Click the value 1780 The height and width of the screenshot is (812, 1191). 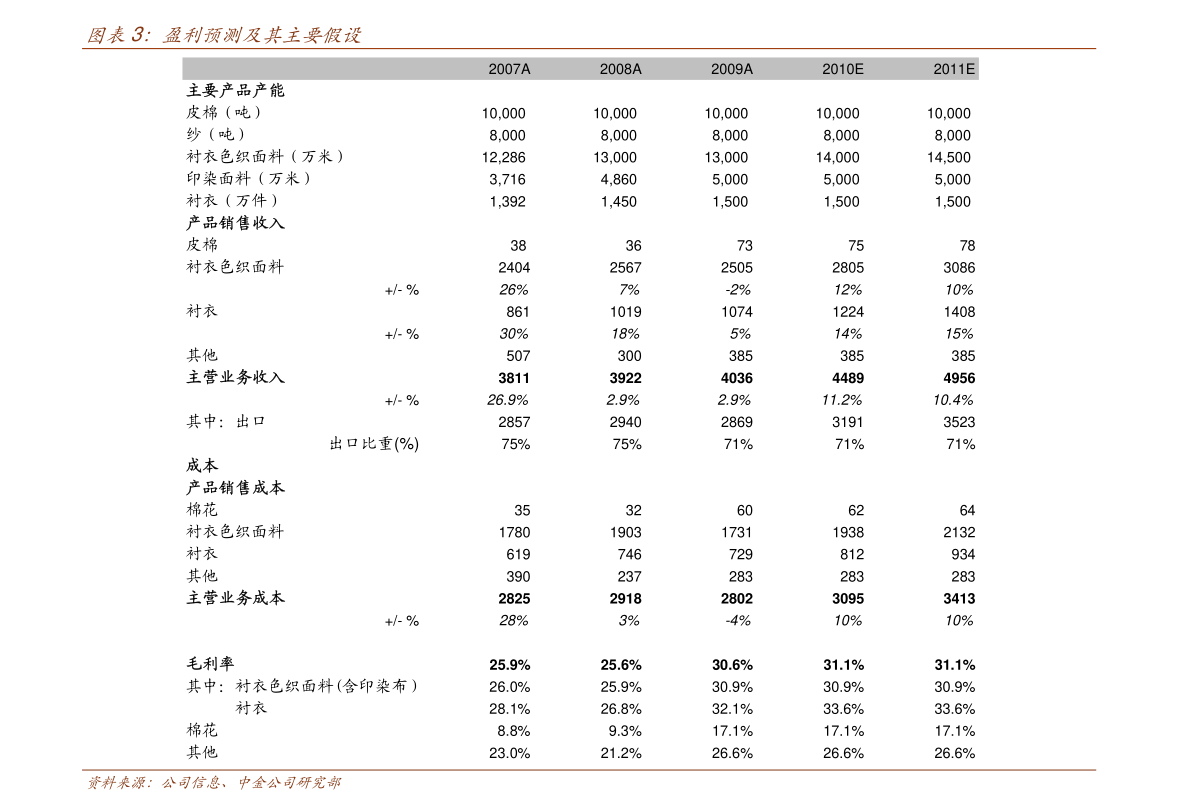[514, 532]
